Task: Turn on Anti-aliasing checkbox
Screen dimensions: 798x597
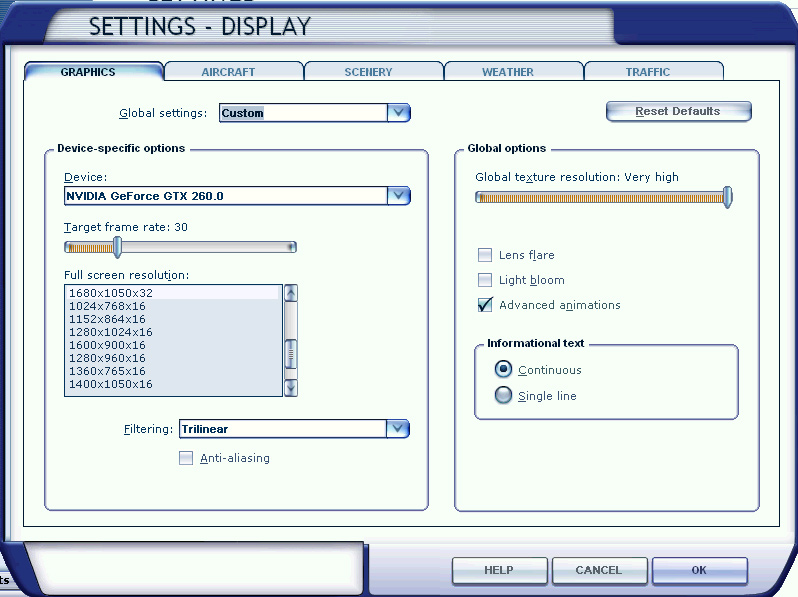Action: click(x=185, y=458)
